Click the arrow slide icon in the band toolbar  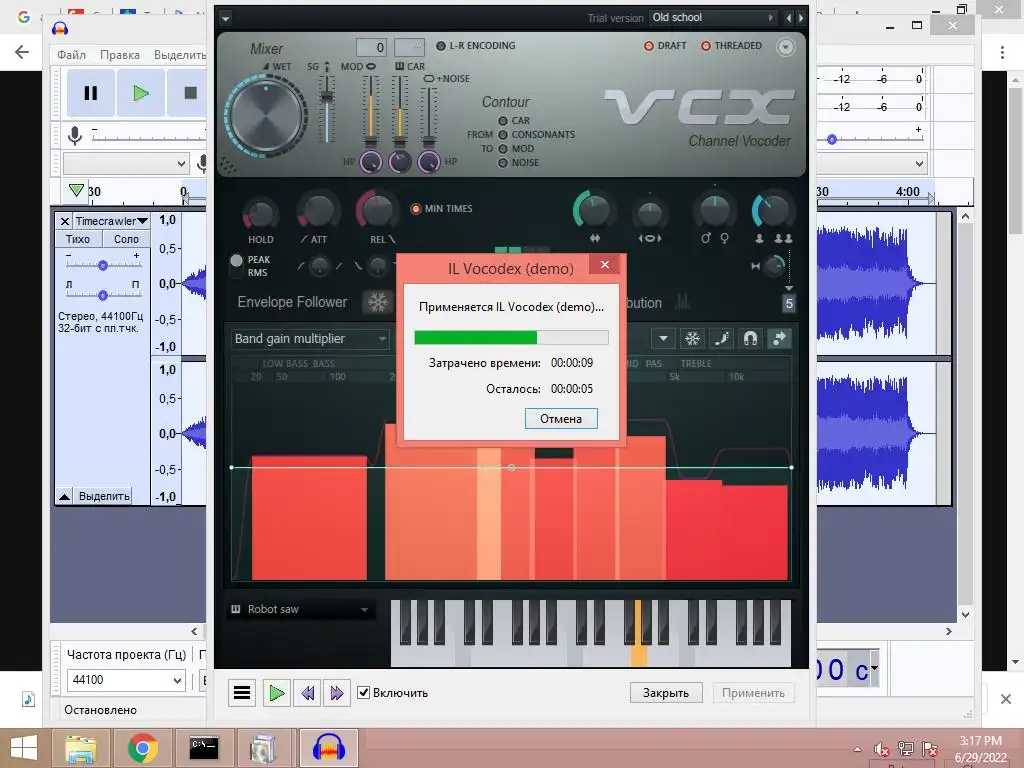pos(779,338)
